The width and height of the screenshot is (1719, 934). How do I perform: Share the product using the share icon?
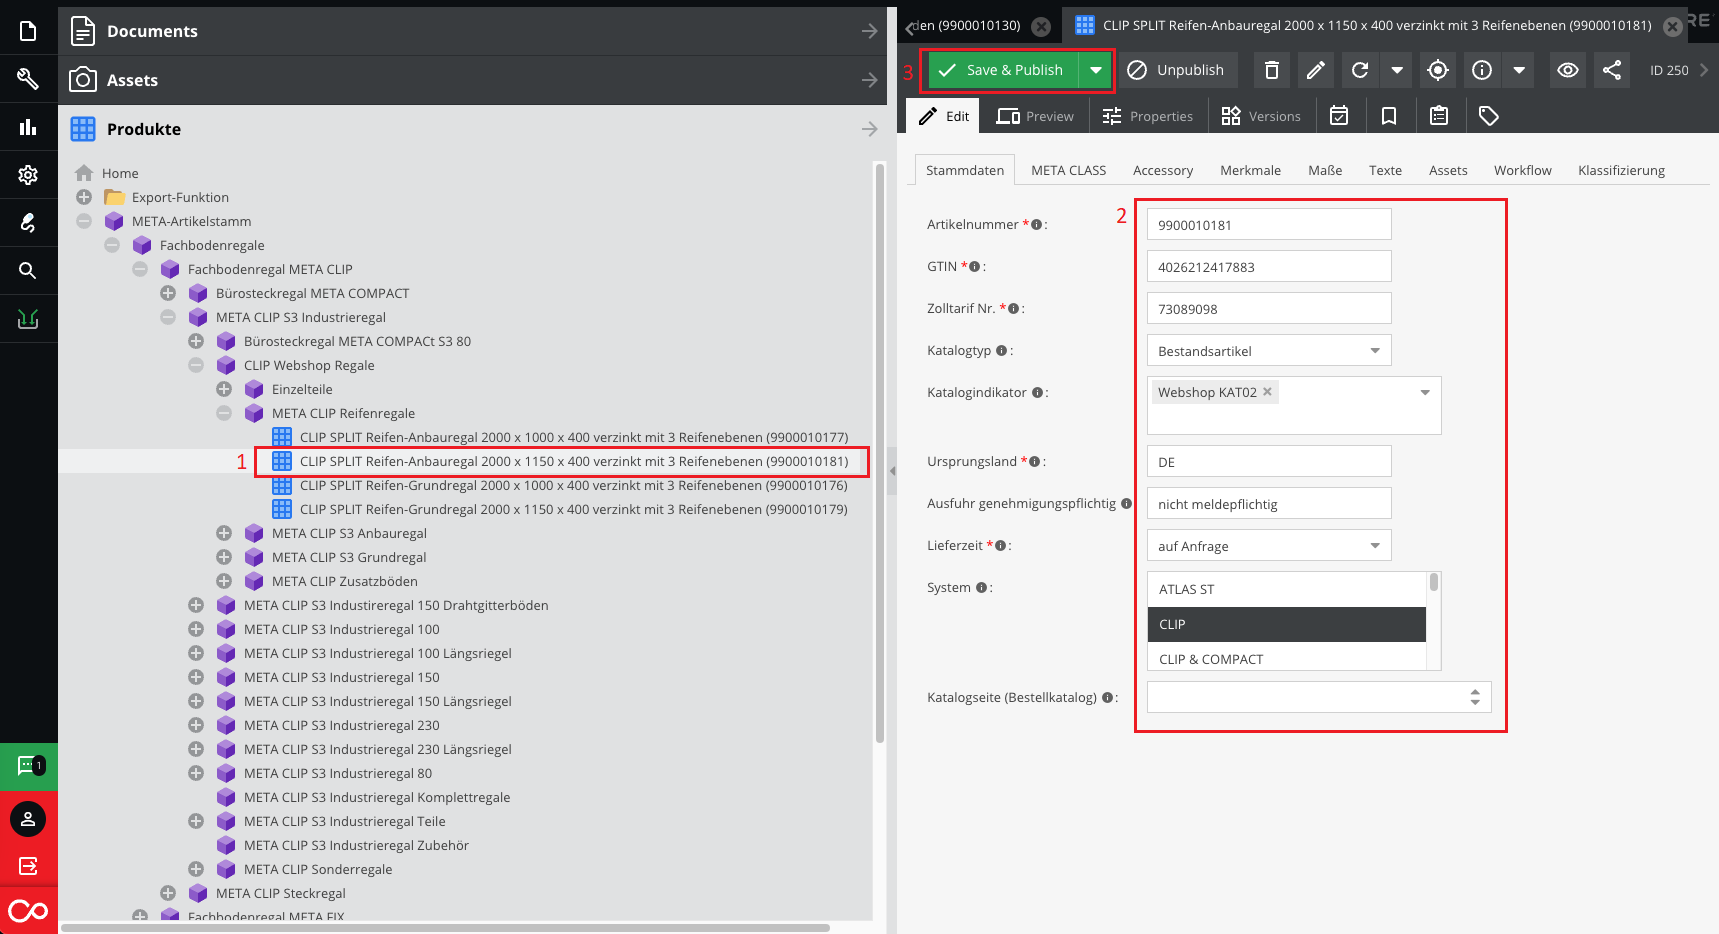(x=1611, y=70)
